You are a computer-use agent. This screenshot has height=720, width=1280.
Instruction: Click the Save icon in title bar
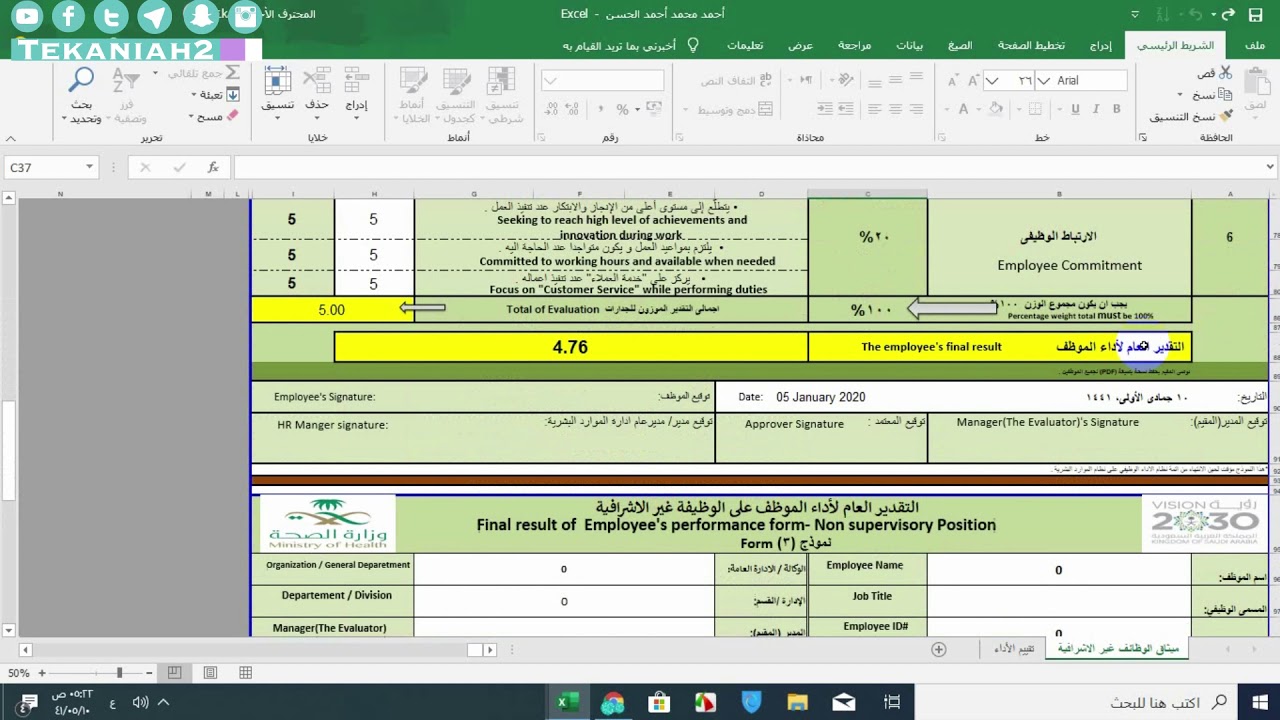[1255, 14]
